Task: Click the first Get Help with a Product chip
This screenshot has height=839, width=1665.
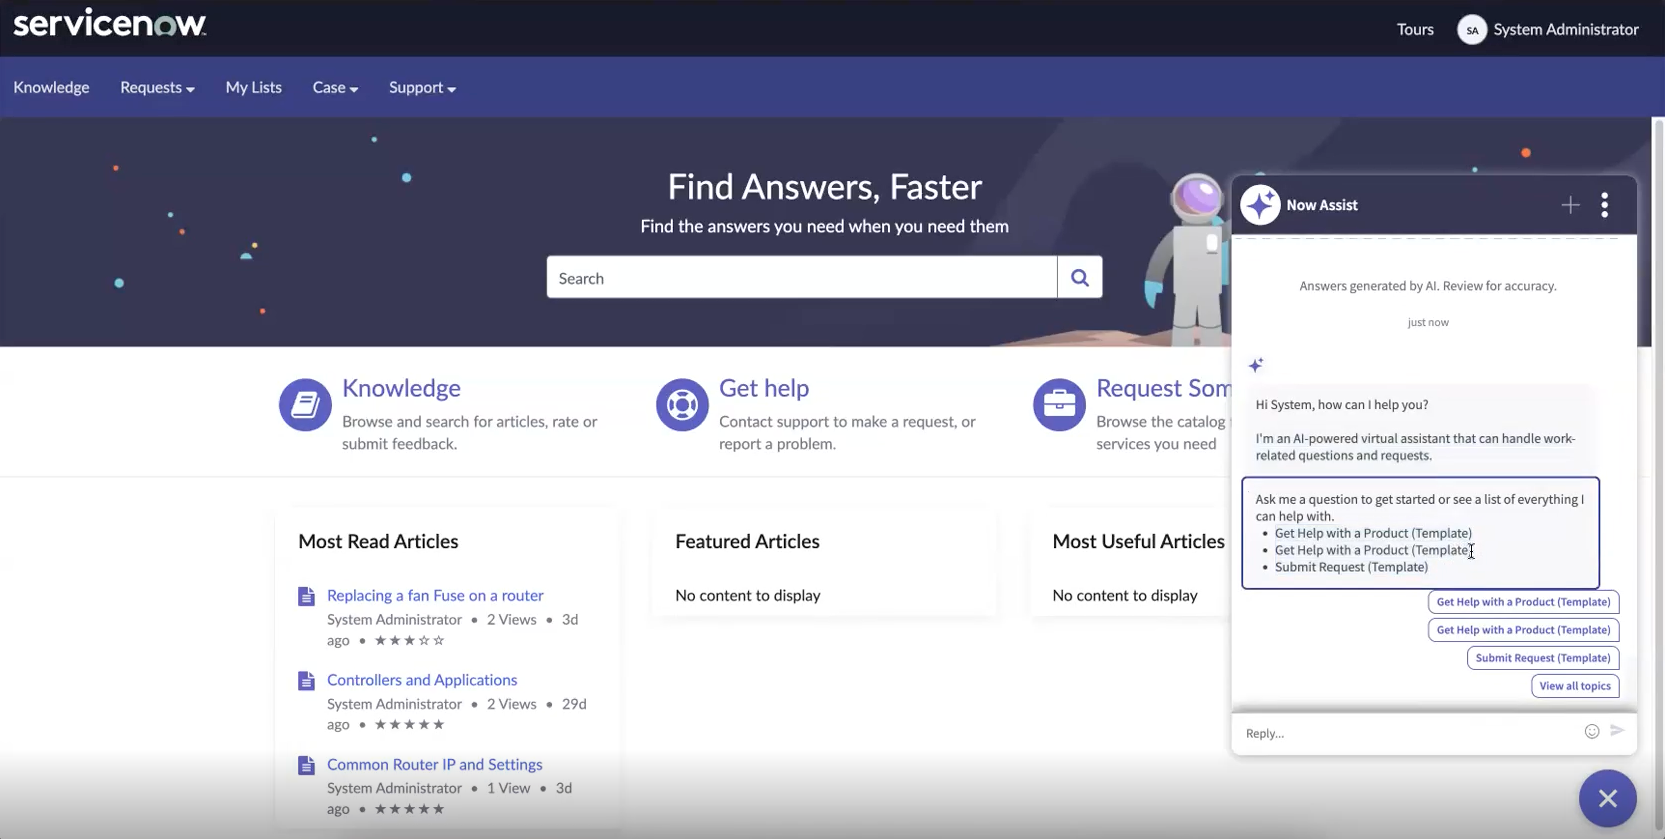Action: (x=1523, y=602)
